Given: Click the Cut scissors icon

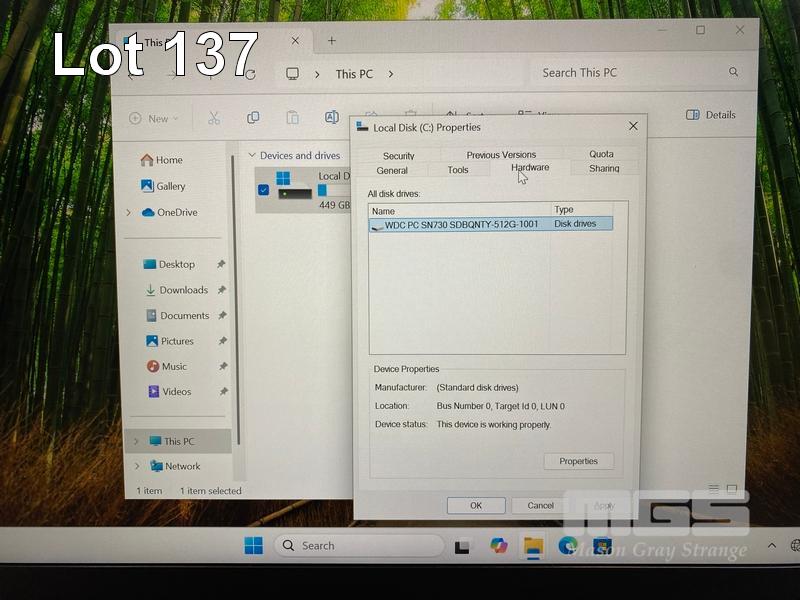Looking at the screenshot, I should pos(214,118).
